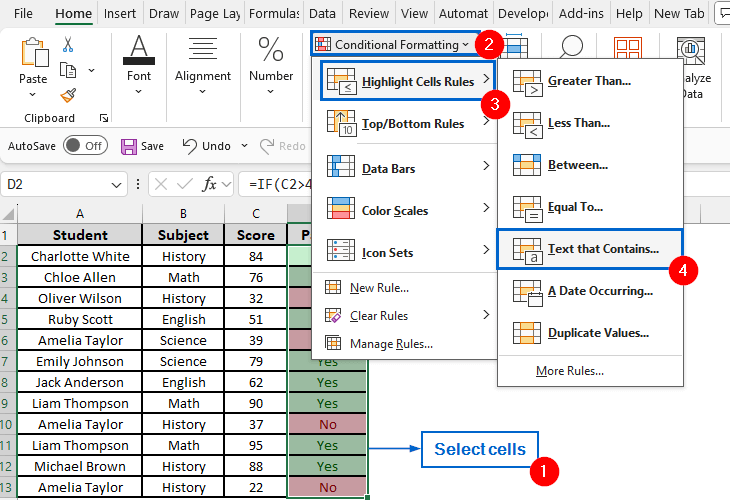Open the Conditional Formatting dropdown
This screenshot has height=500, width=730.
pyautogui.click(x=392, y=45)
